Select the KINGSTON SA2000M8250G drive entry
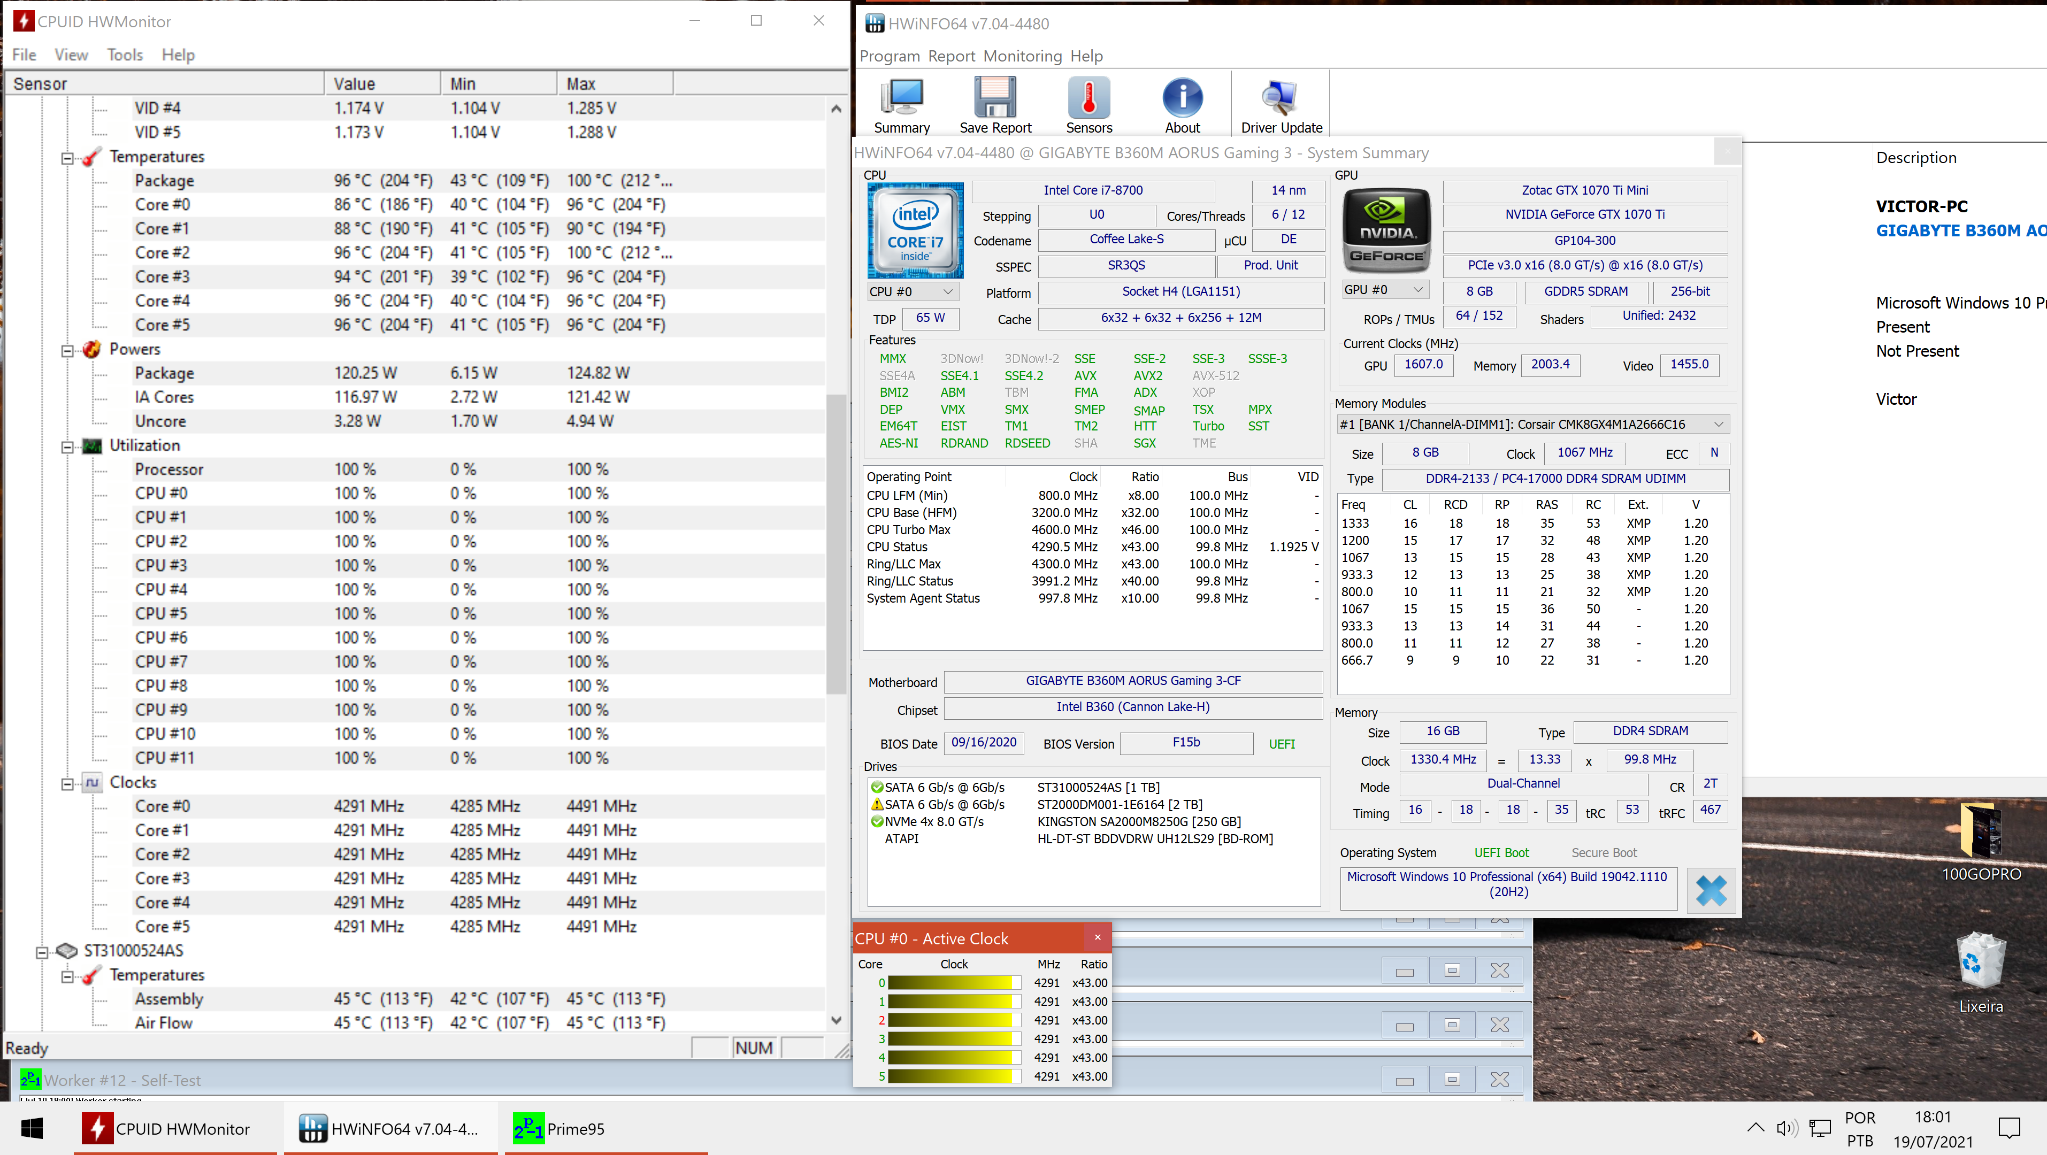This screenshot has width=2047, height=1155. click(1056, 822)
